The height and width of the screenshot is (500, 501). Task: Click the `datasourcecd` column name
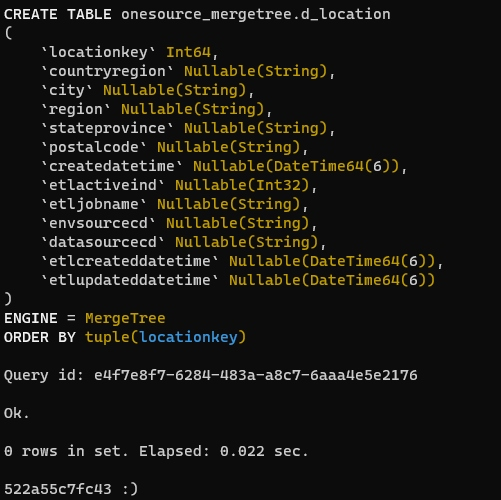[103, 242]
